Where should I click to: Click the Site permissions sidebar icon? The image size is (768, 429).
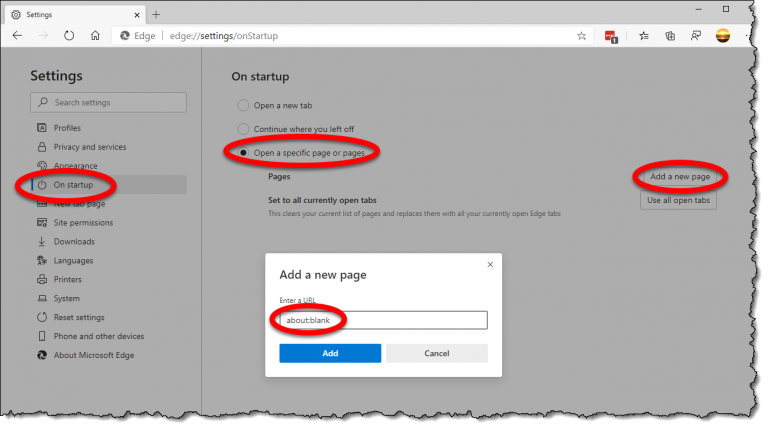pyautogui.click(x=42, y=222)
